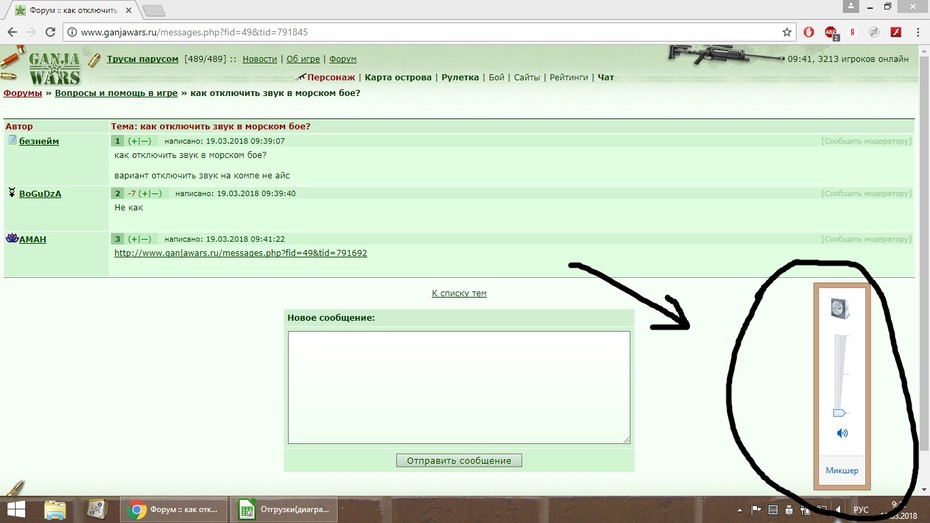Open the Новости link

[x=259, y=59]
